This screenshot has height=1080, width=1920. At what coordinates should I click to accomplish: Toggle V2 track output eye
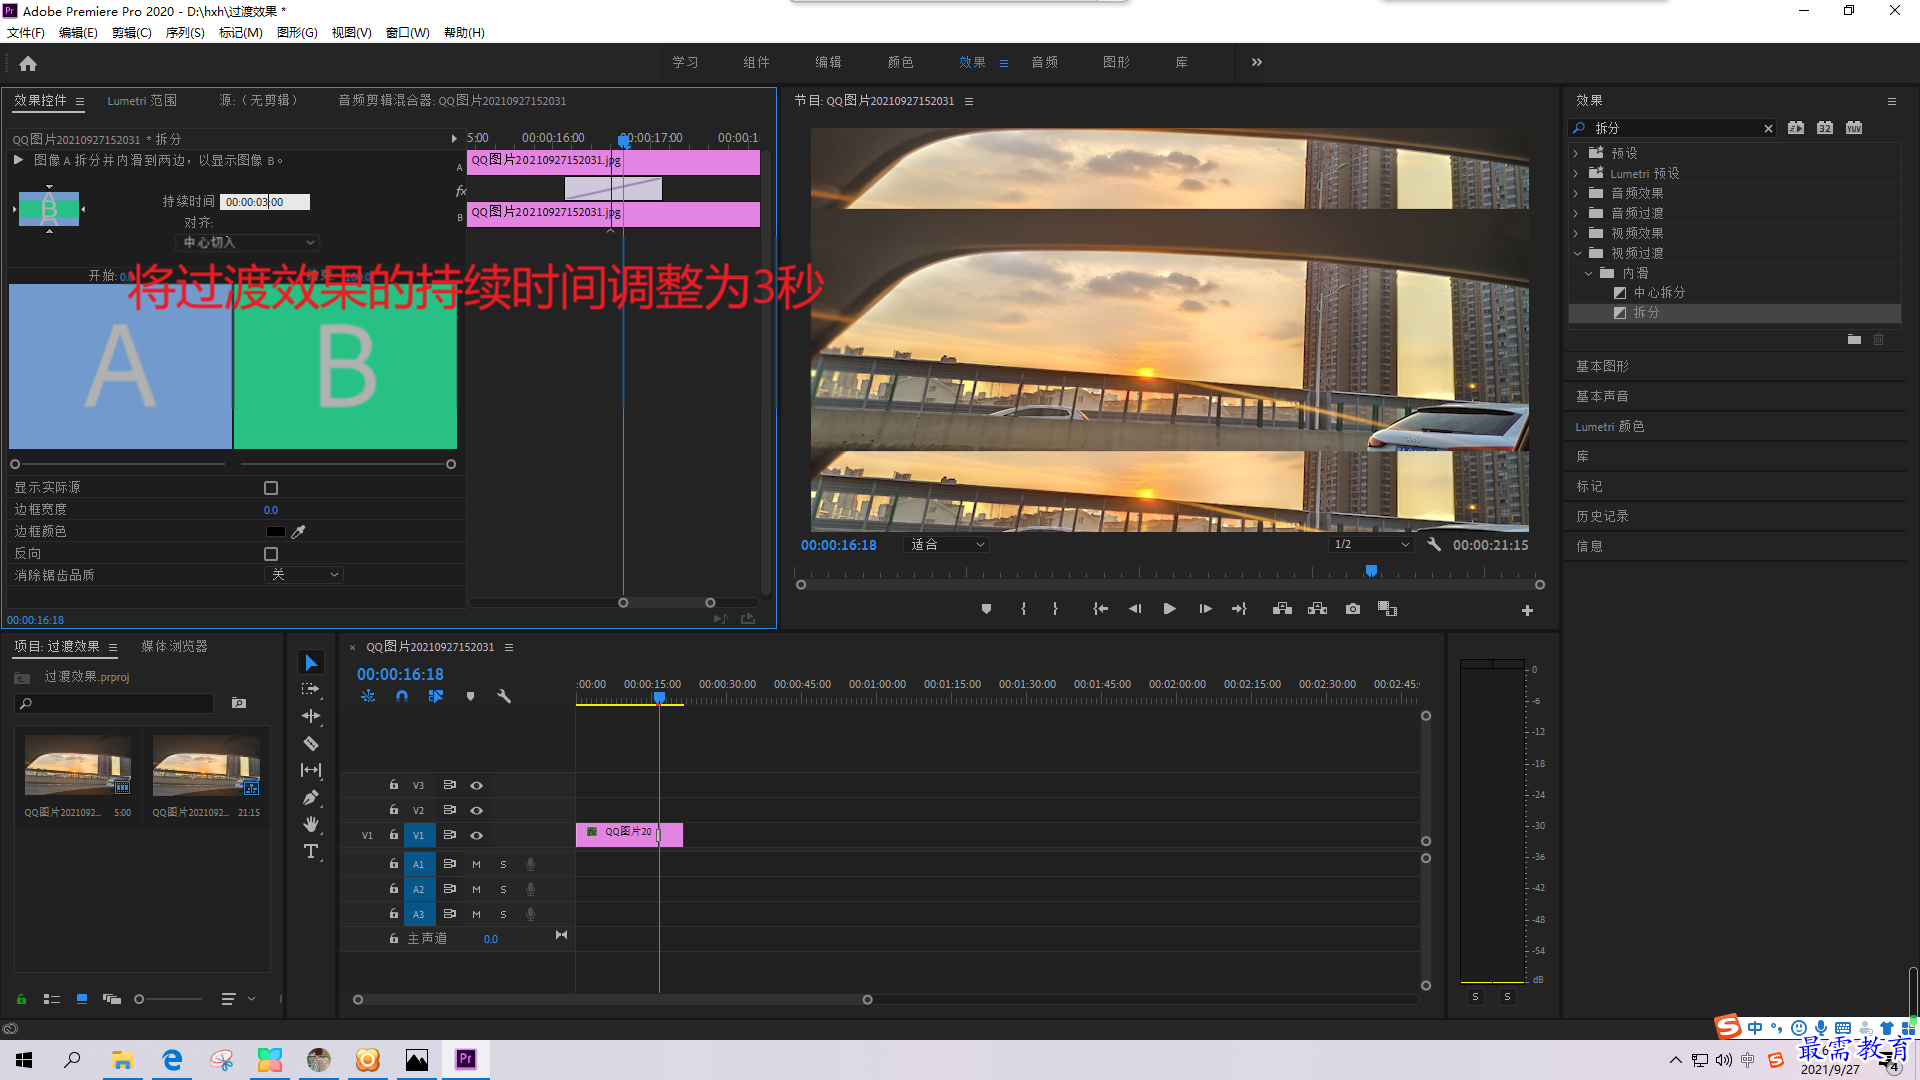tap(477, 811)
